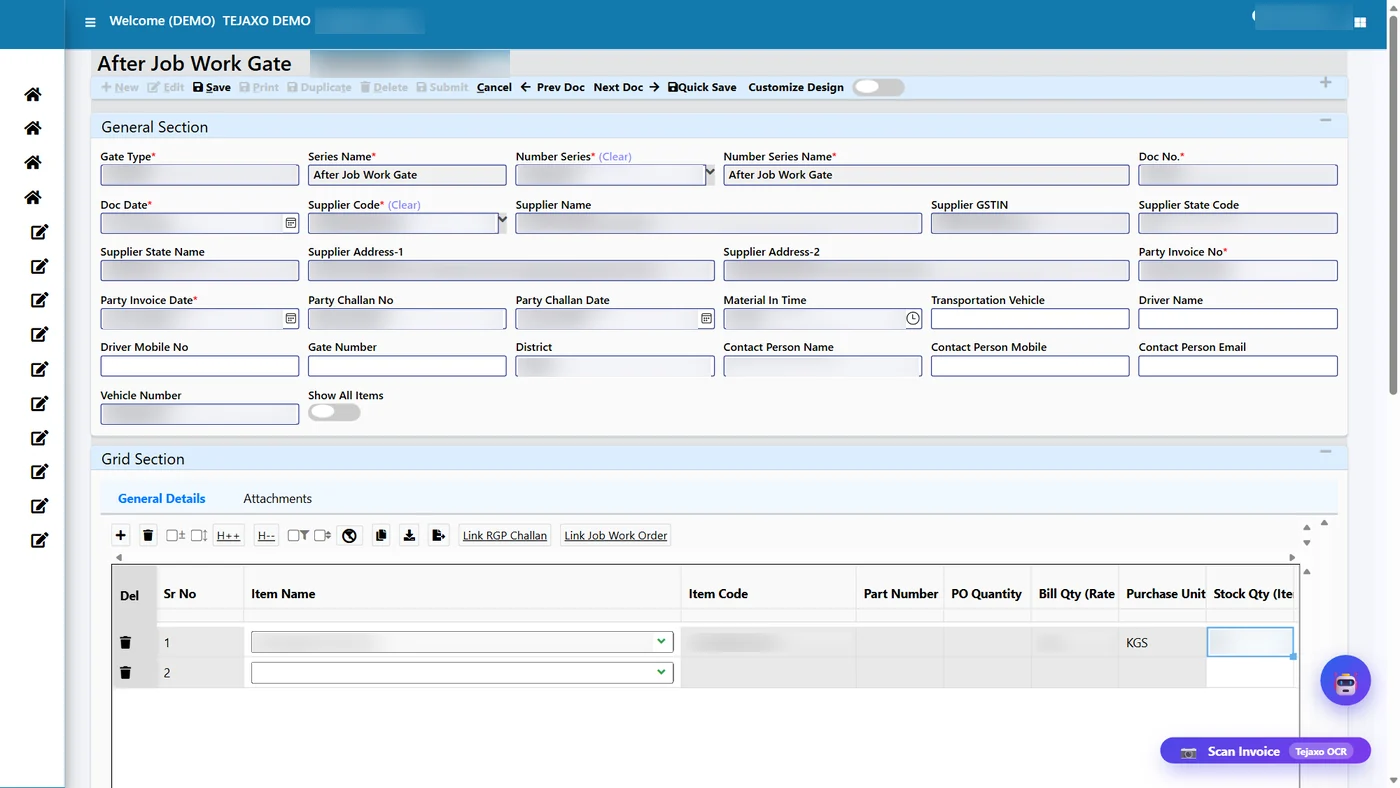Click the Stock Qty cell in row 1

[1250, 642]
